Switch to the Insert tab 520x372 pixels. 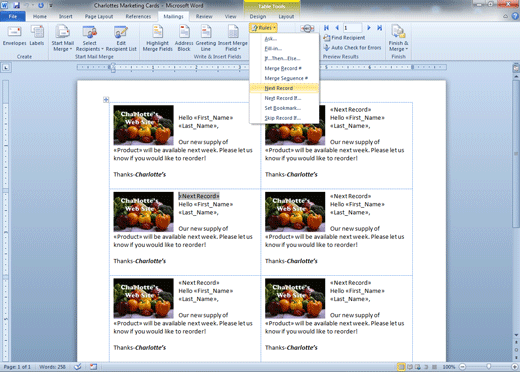click(65, 16)
